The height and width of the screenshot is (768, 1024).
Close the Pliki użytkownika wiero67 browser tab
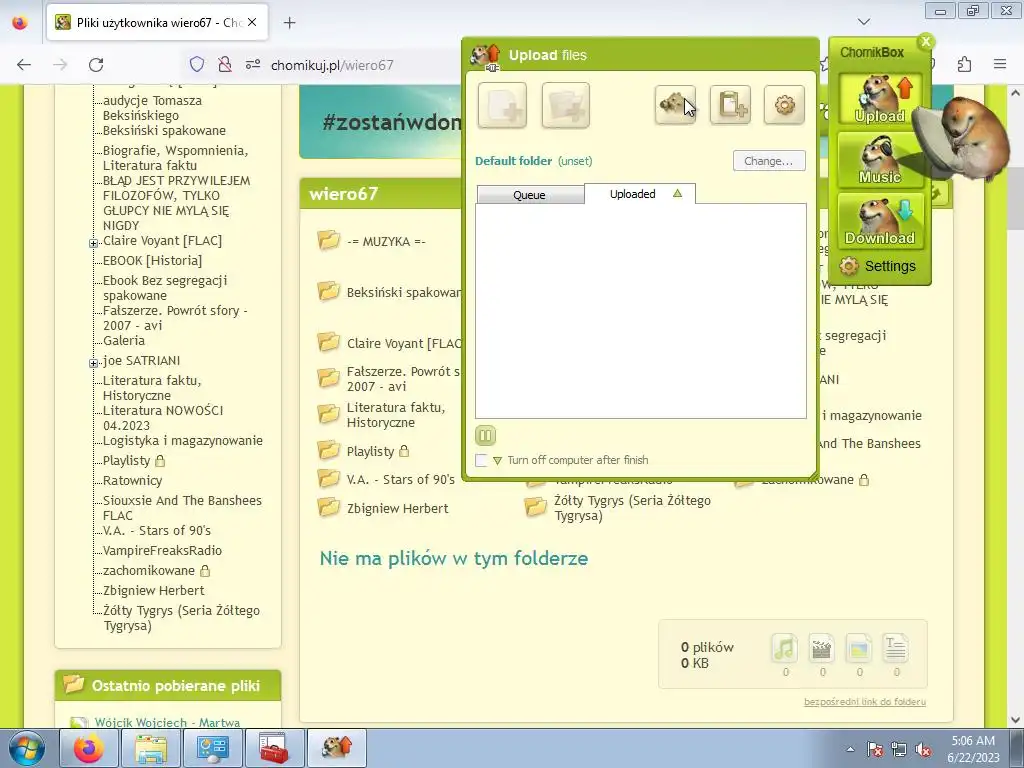tap(252, 22)
